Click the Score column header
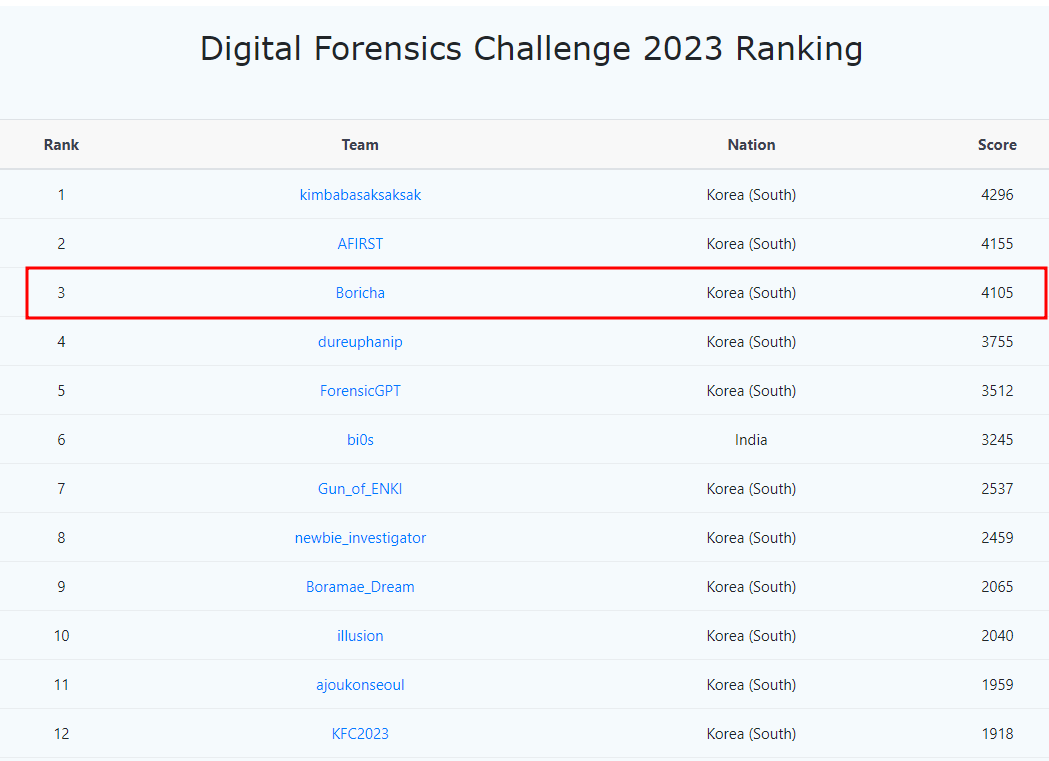This screenshot has height=761, width=1049. click(x=997, y=144)
